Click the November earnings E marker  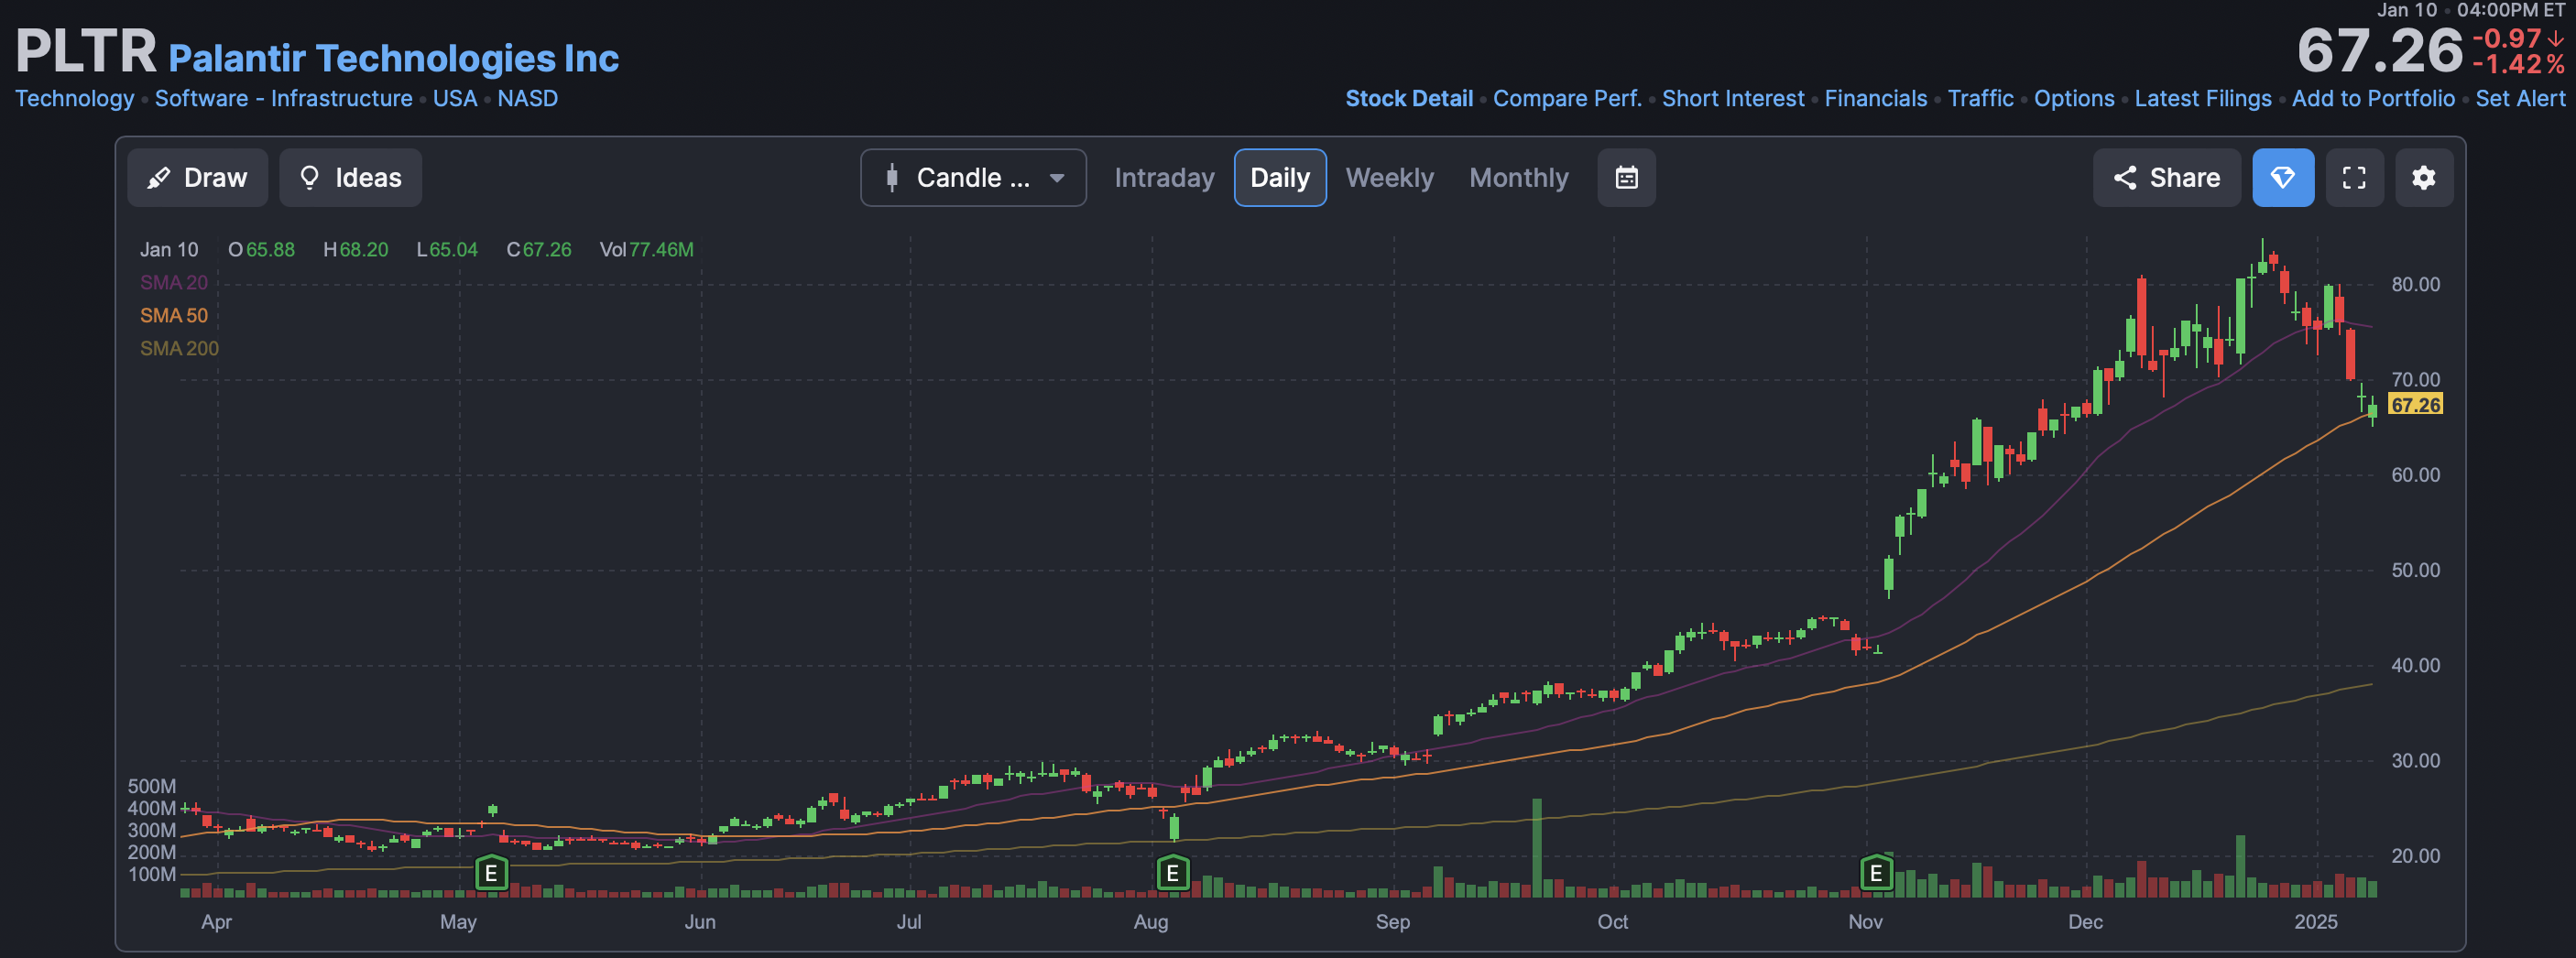[x=1875, y=873]
